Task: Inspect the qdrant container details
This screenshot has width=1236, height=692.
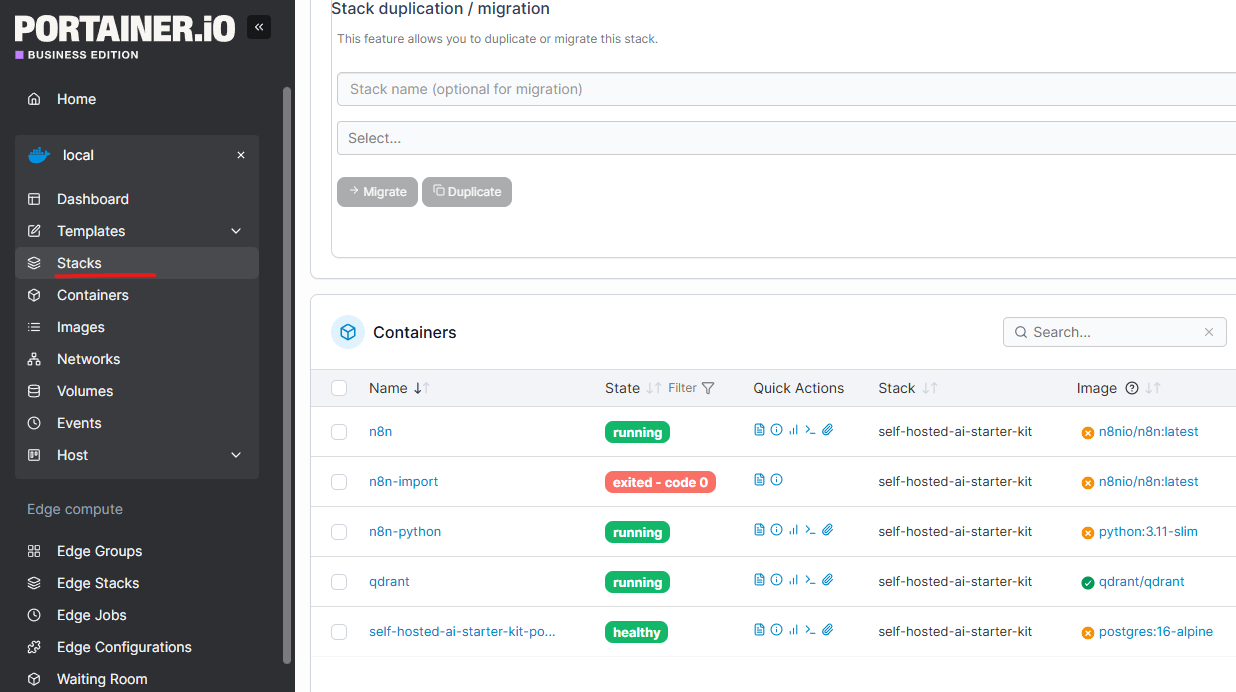Action: click(x=776, y=579)
